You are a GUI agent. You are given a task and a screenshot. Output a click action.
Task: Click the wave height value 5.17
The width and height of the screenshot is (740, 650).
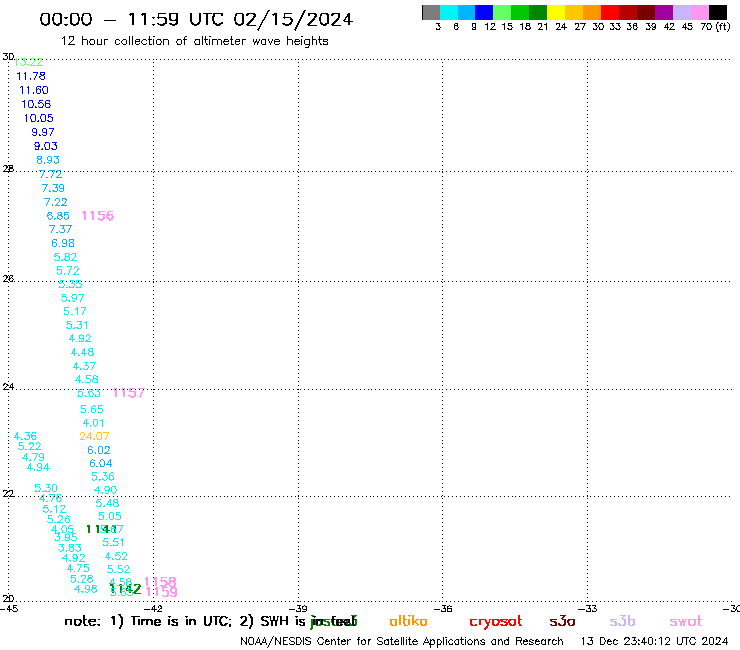75,311
